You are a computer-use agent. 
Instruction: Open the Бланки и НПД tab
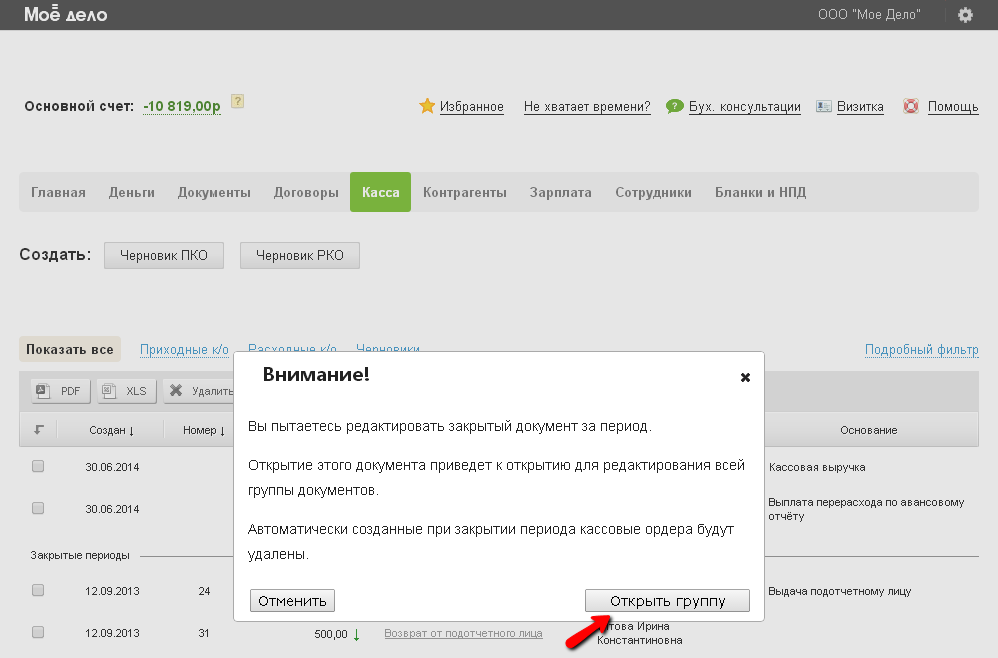pyautogui.click(x=760, y=192)
